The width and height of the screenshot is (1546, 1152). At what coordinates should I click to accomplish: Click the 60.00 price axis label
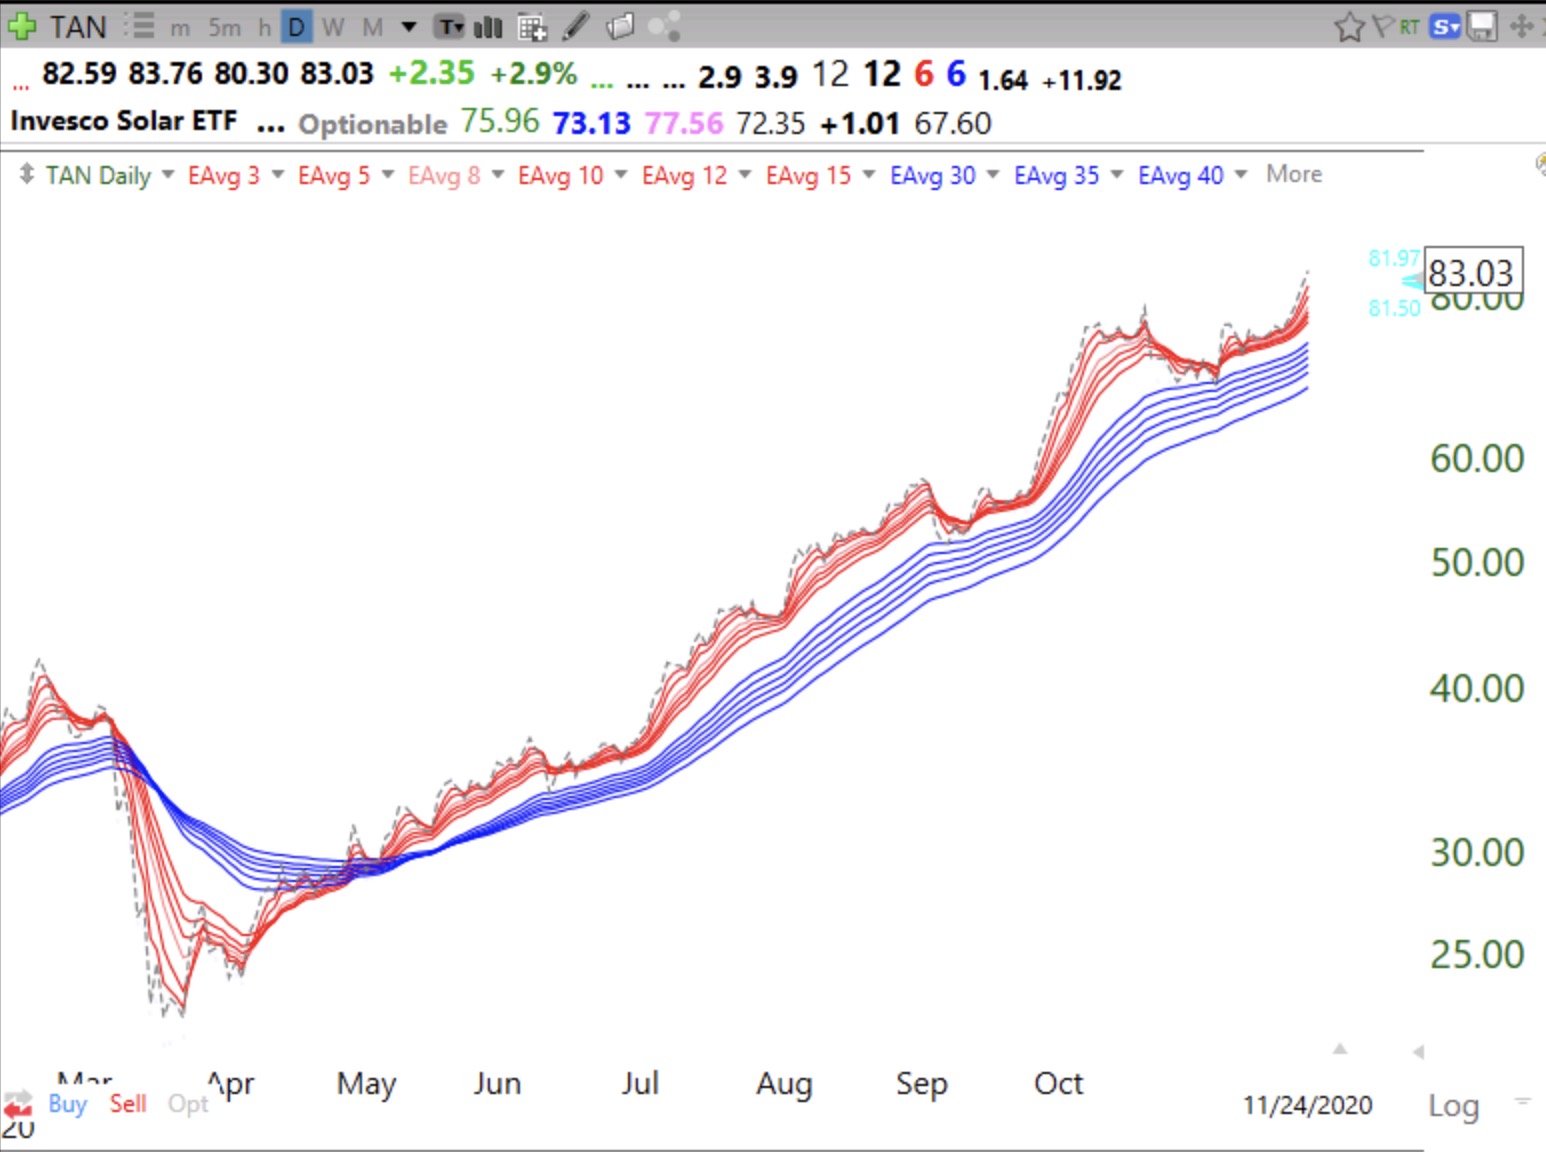click(1477, 459)
